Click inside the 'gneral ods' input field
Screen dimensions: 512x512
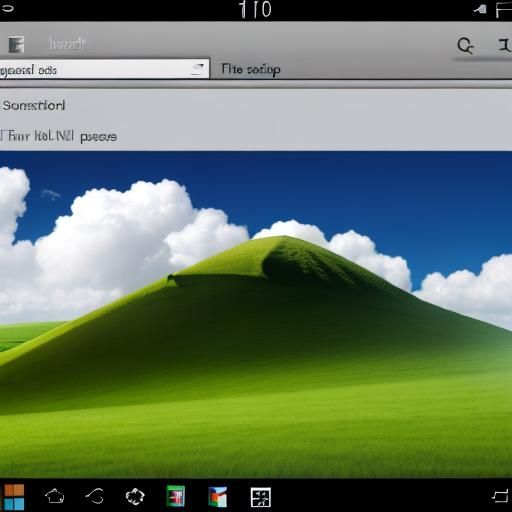click(x=105, y=69)
